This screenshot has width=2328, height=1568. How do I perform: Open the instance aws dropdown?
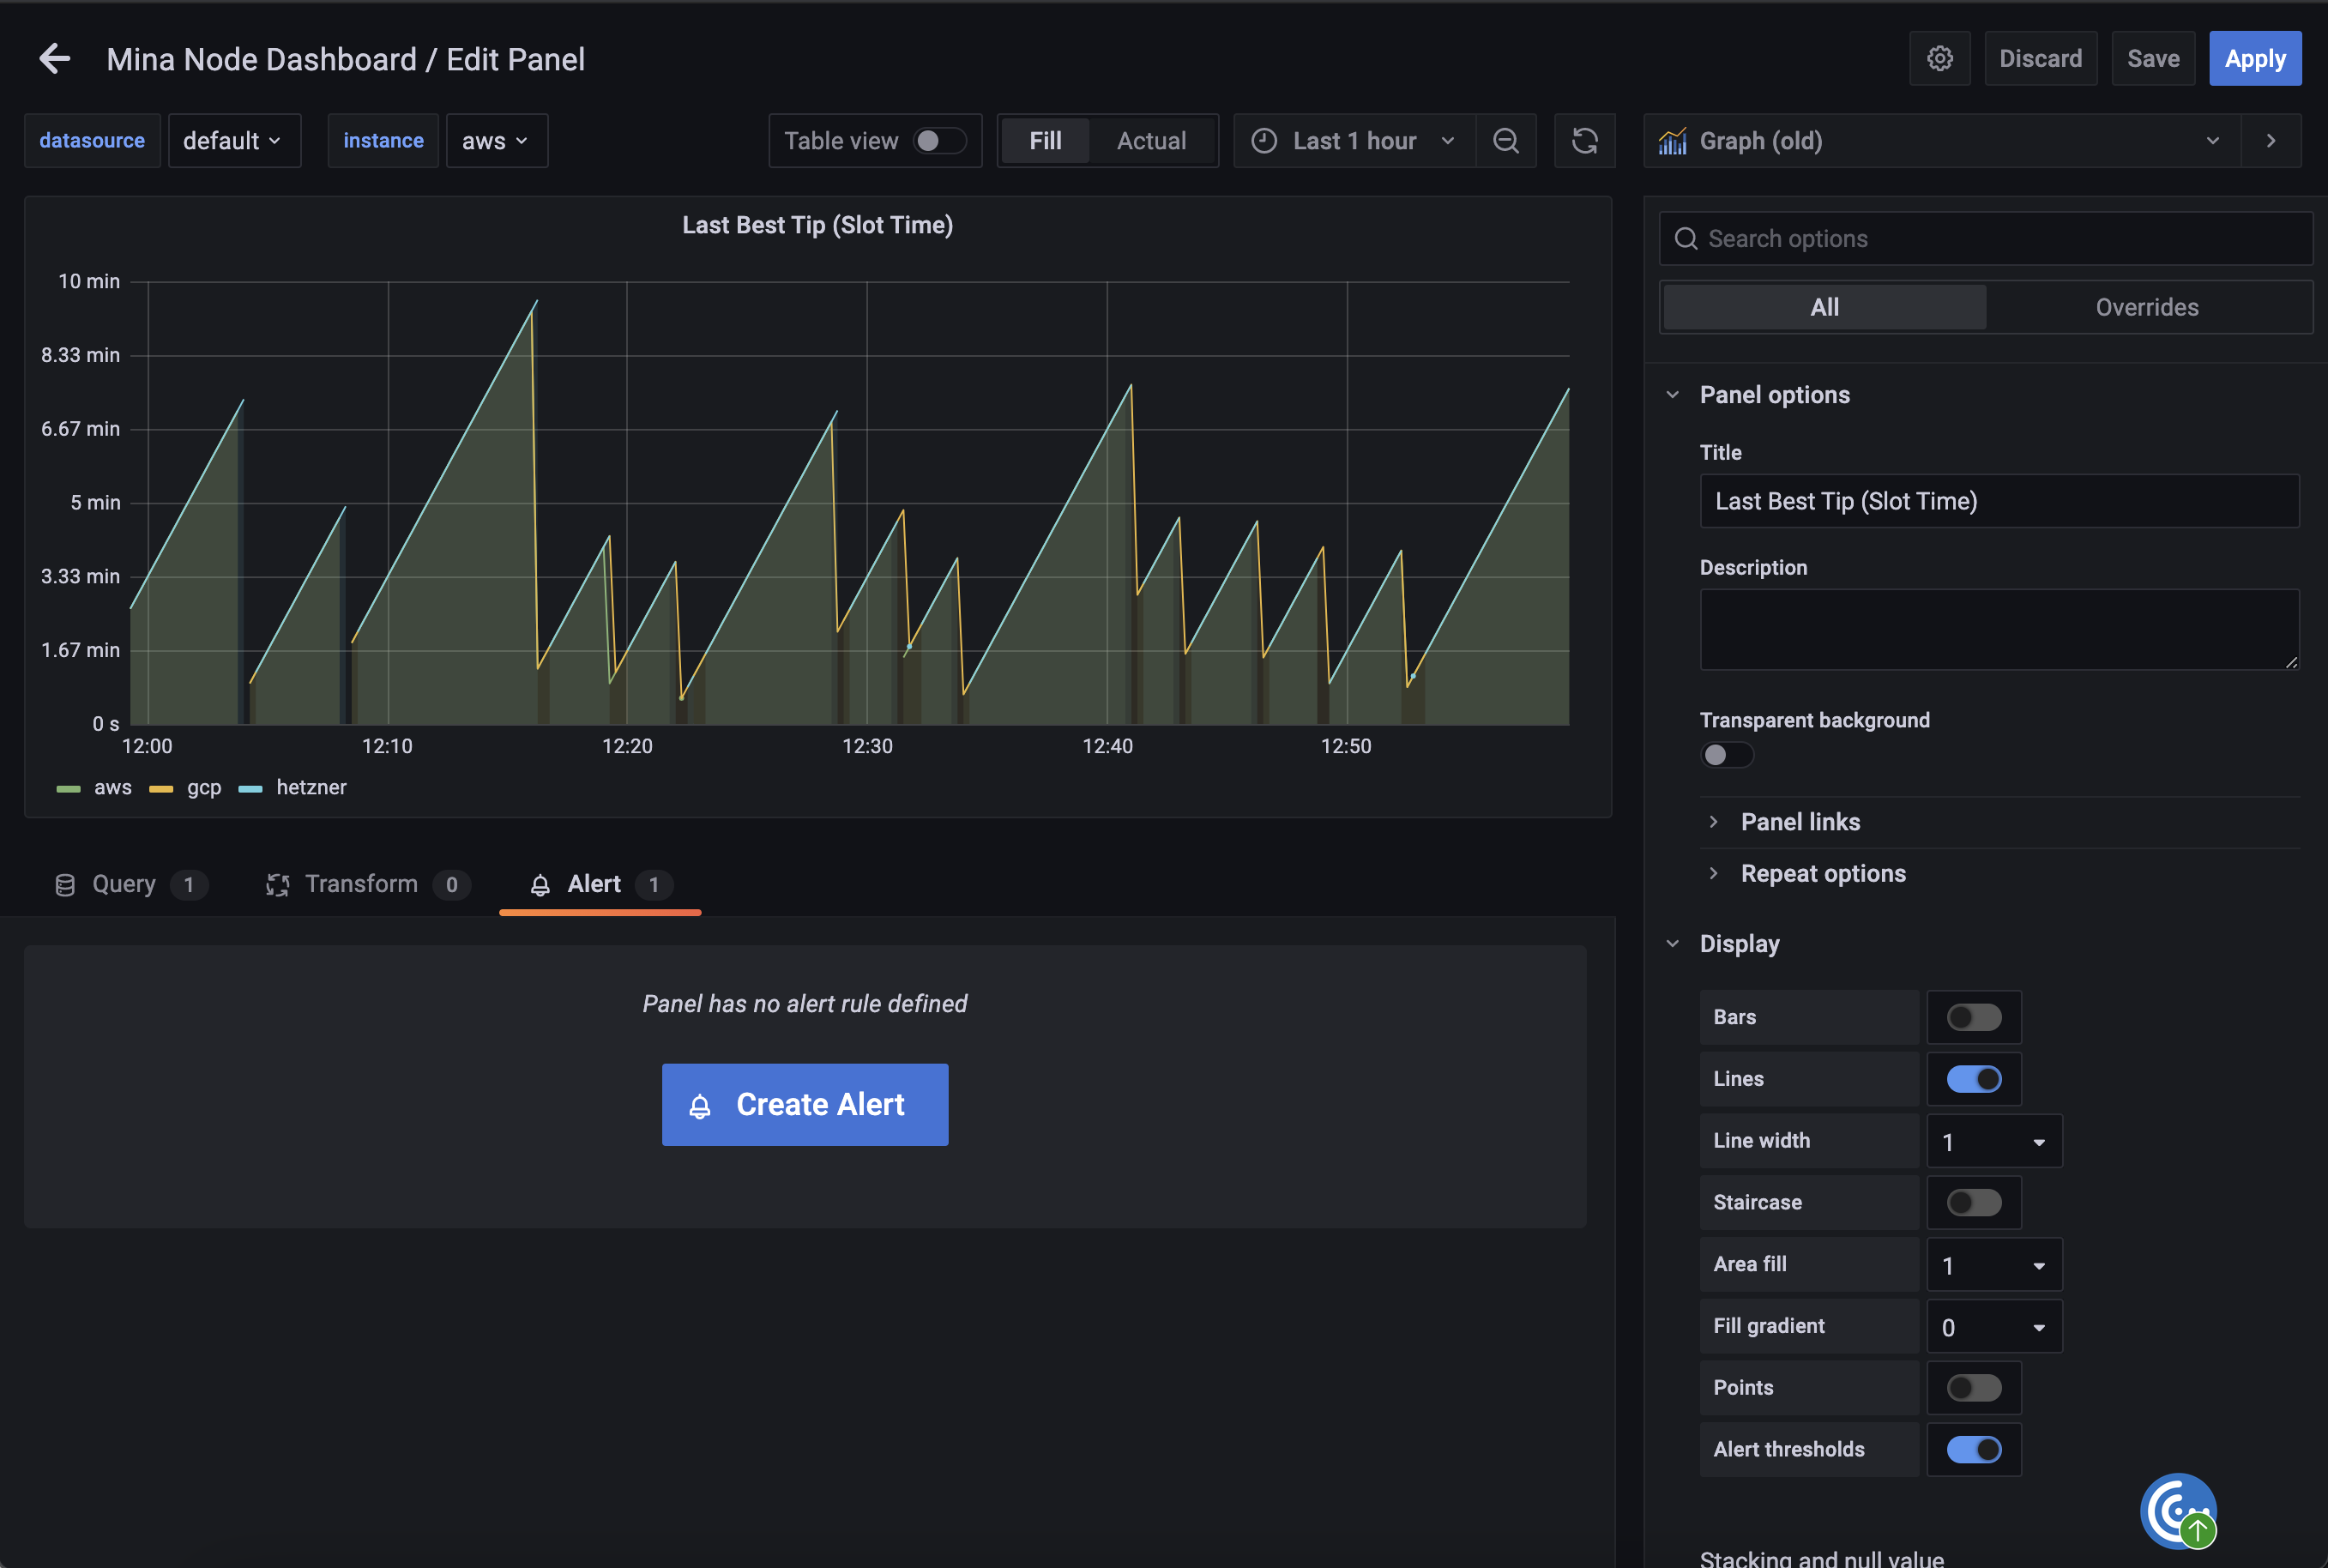(496, 141)
